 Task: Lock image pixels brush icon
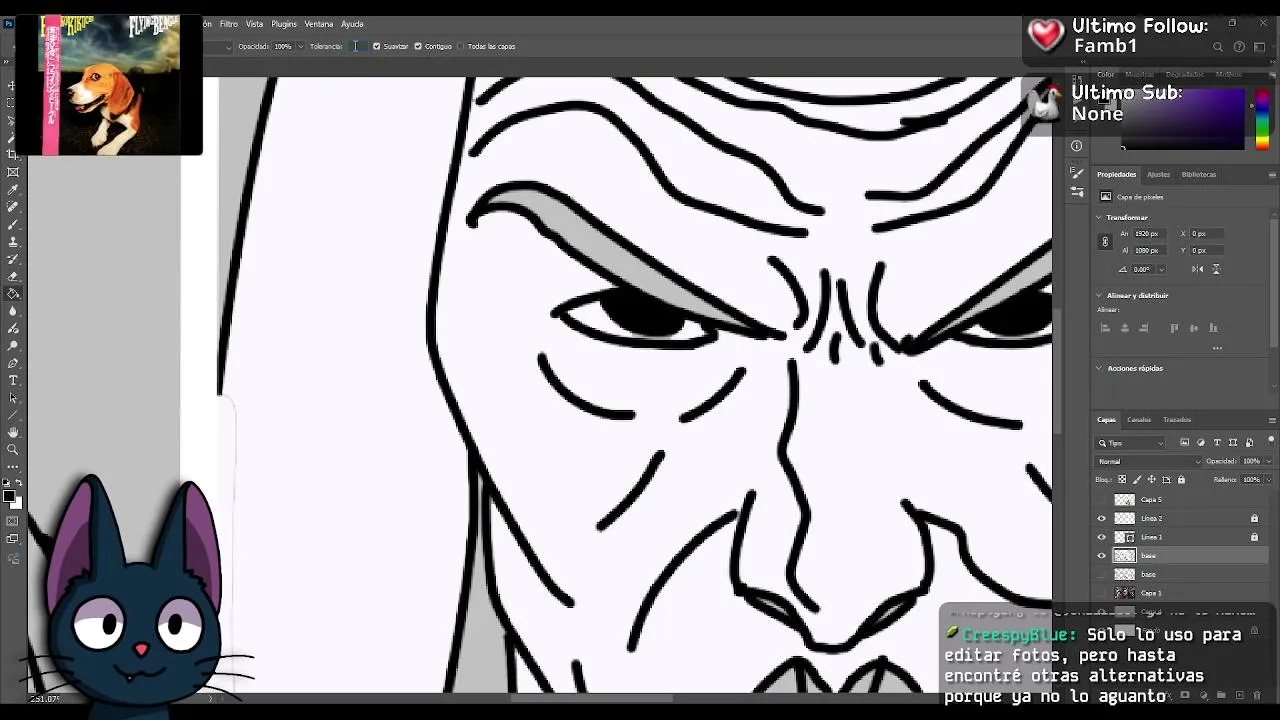[1137, 480]
